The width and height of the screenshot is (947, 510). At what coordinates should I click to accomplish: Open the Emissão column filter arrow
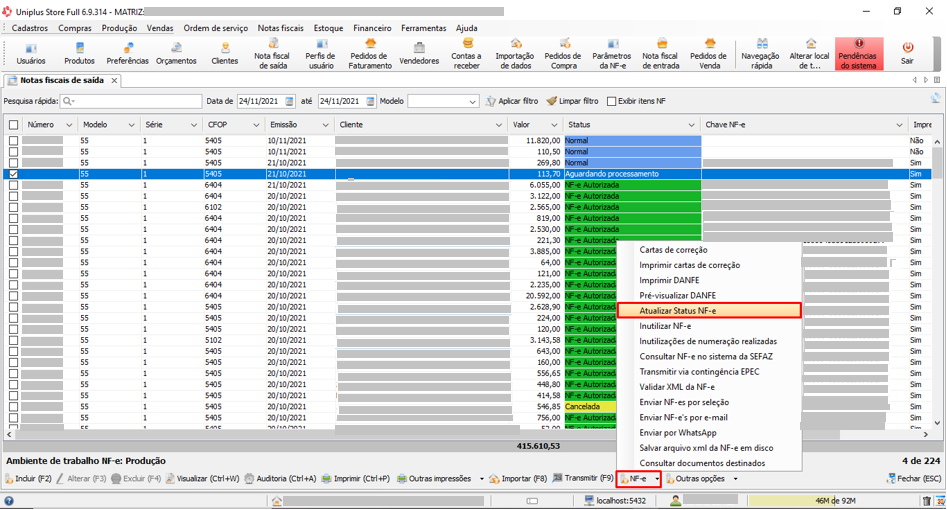[x=326, y=125]
